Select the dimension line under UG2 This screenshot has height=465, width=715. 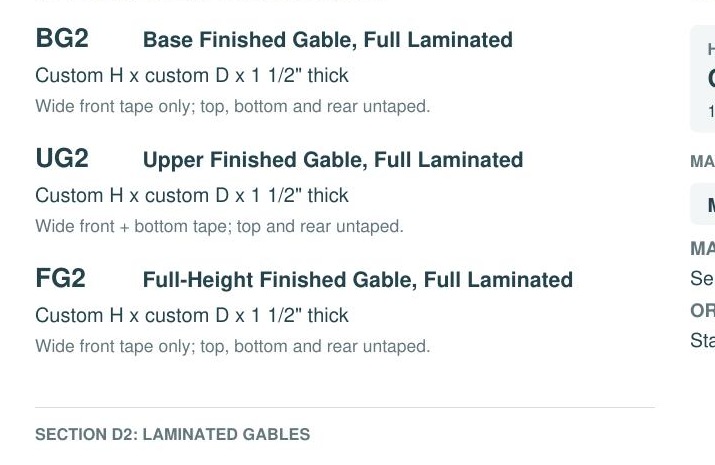click(x=192, y=195)
